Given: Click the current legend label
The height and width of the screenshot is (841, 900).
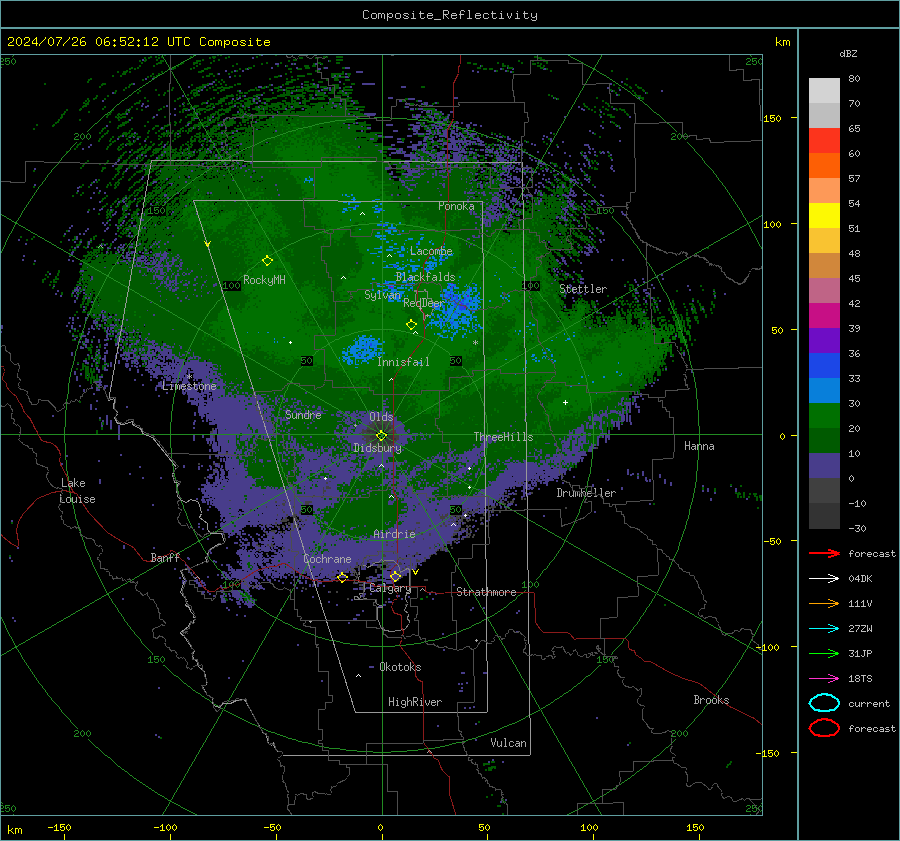Looking at the screenshot, I should click(869, 703).
